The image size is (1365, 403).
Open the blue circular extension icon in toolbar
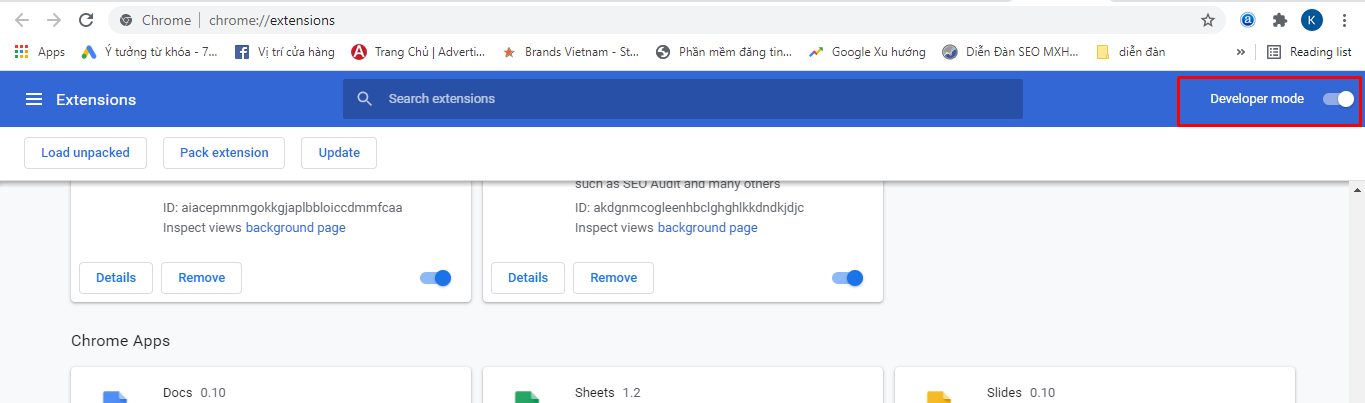(1248, 20)
